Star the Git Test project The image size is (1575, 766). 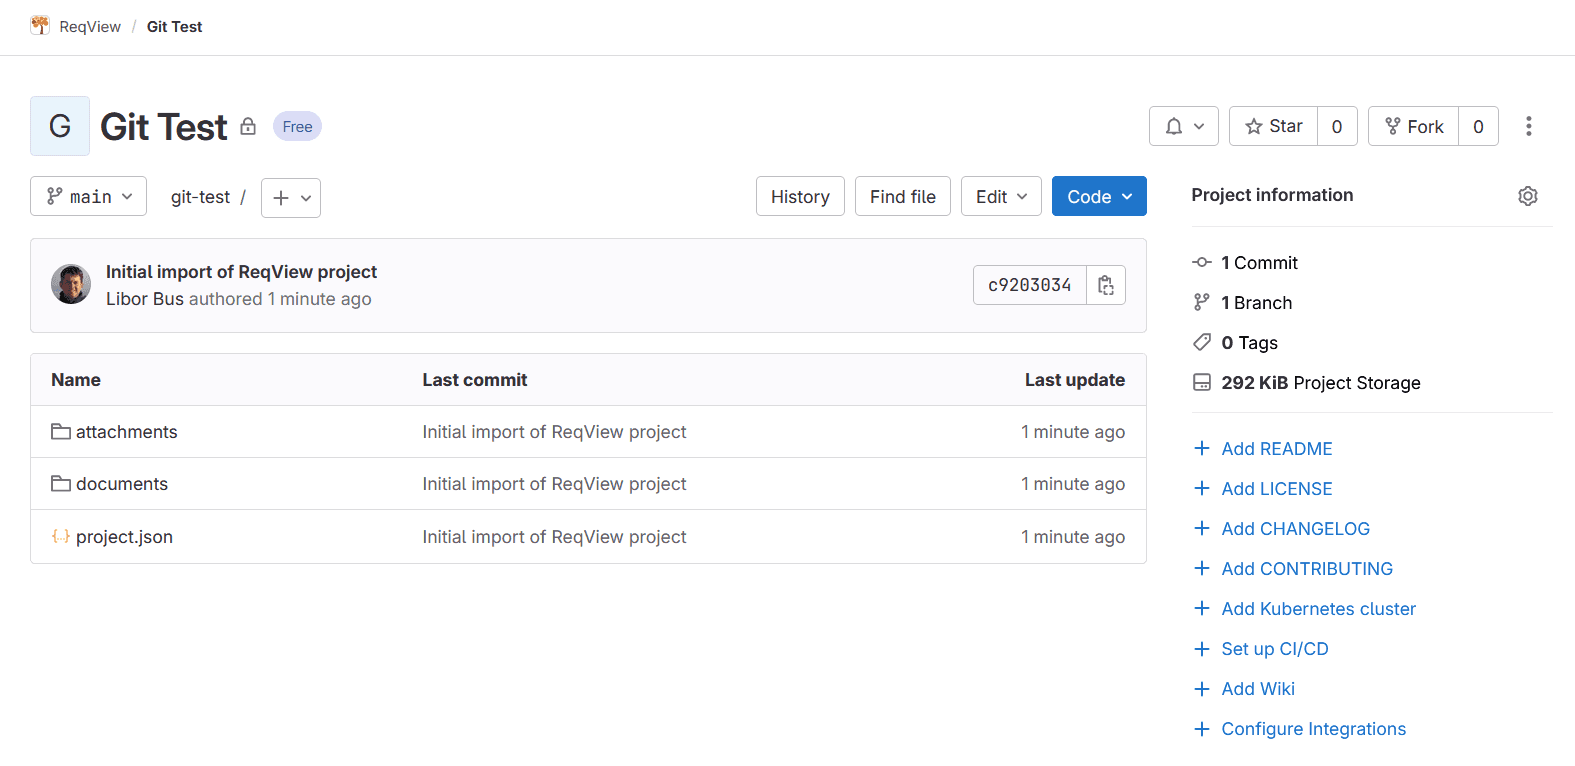click(x=1273, y=126)
